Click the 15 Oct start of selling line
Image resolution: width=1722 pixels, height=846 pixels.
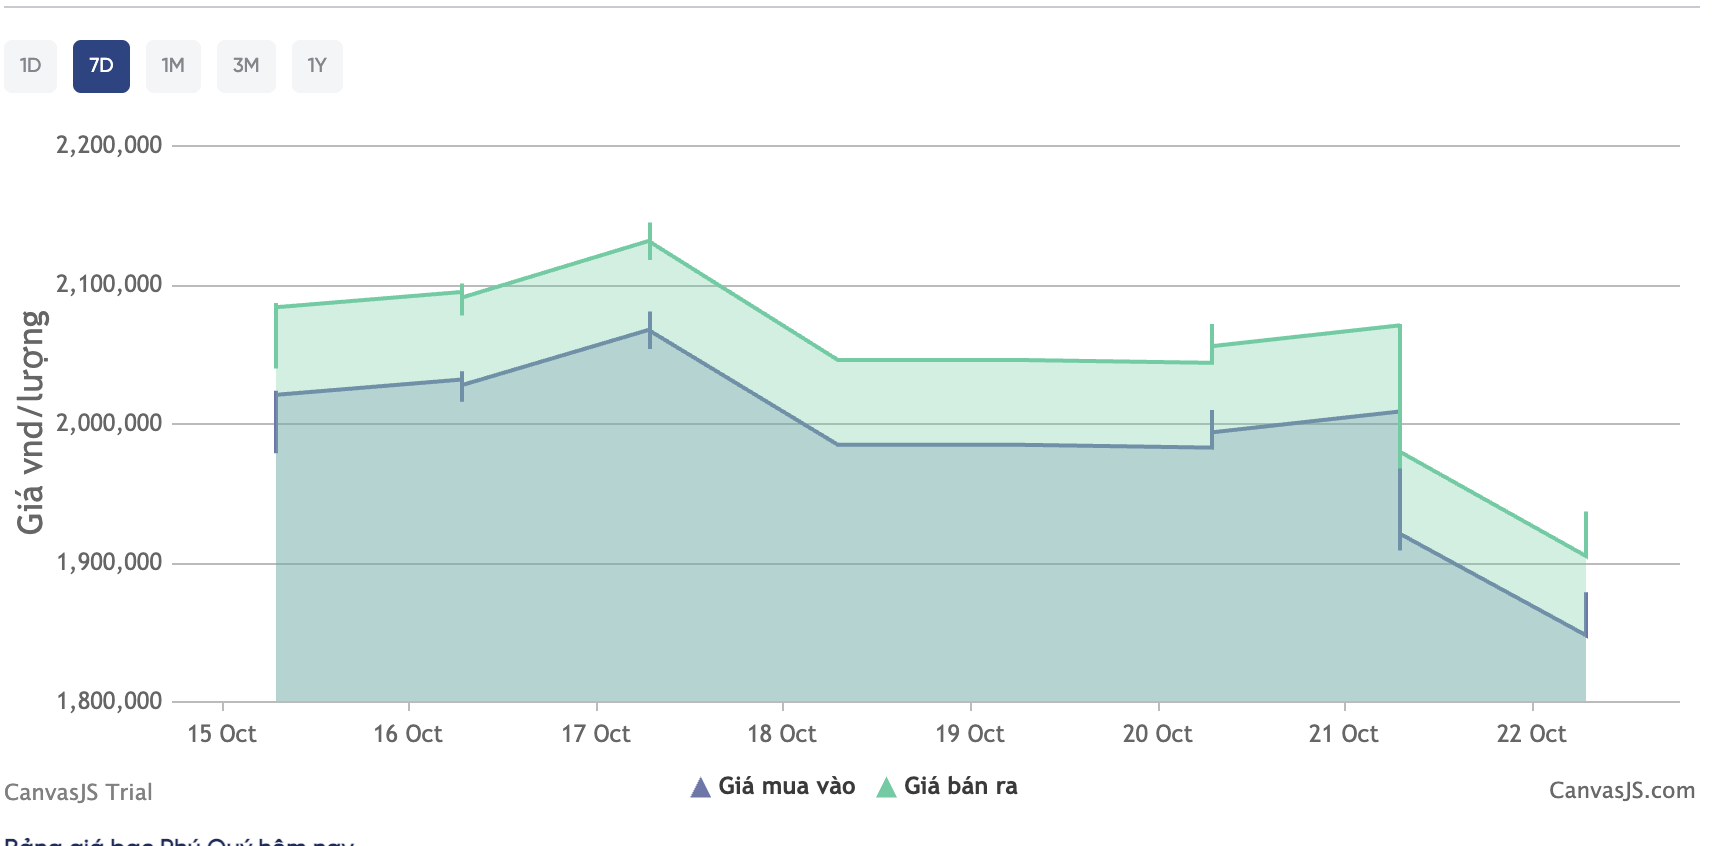point(277,307)
